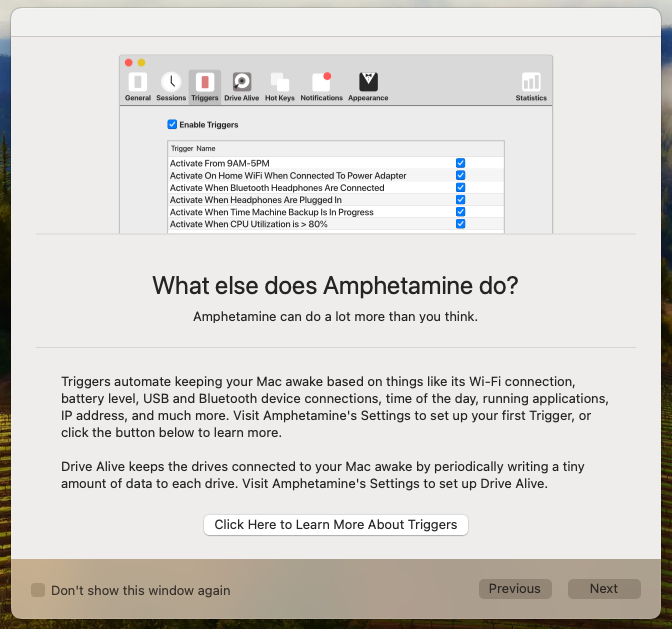This screenshot has width=672, height=629.
Task: Toggle CPU Utilization > 80% checkbox
Action: (461, 224)
